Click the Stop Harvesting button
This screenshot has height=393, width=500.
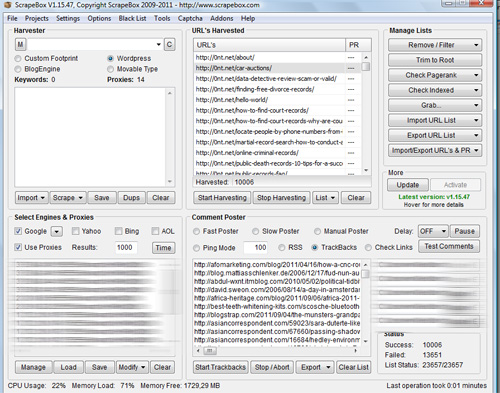[281, 198]
